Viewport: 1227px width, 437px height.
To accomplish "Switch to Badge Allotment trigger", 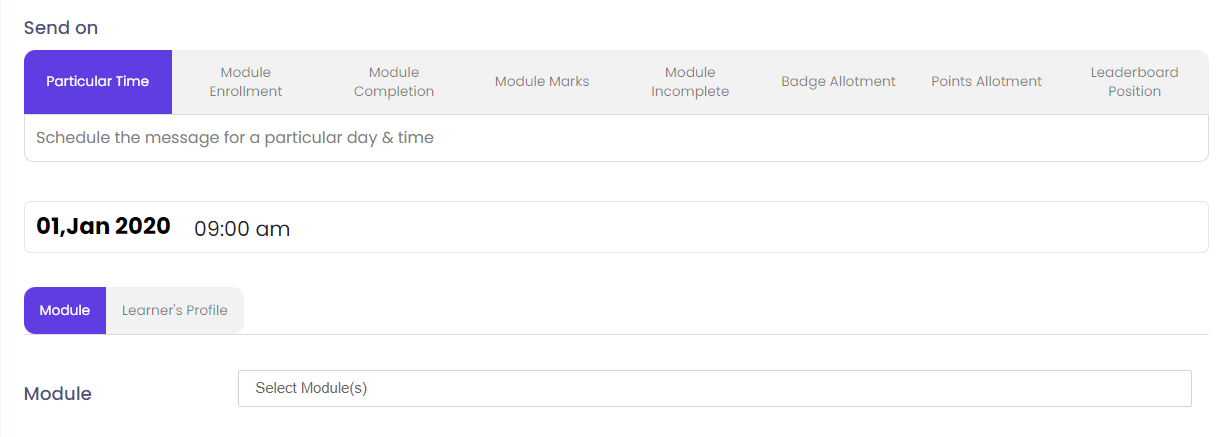I will click(838, 82).
